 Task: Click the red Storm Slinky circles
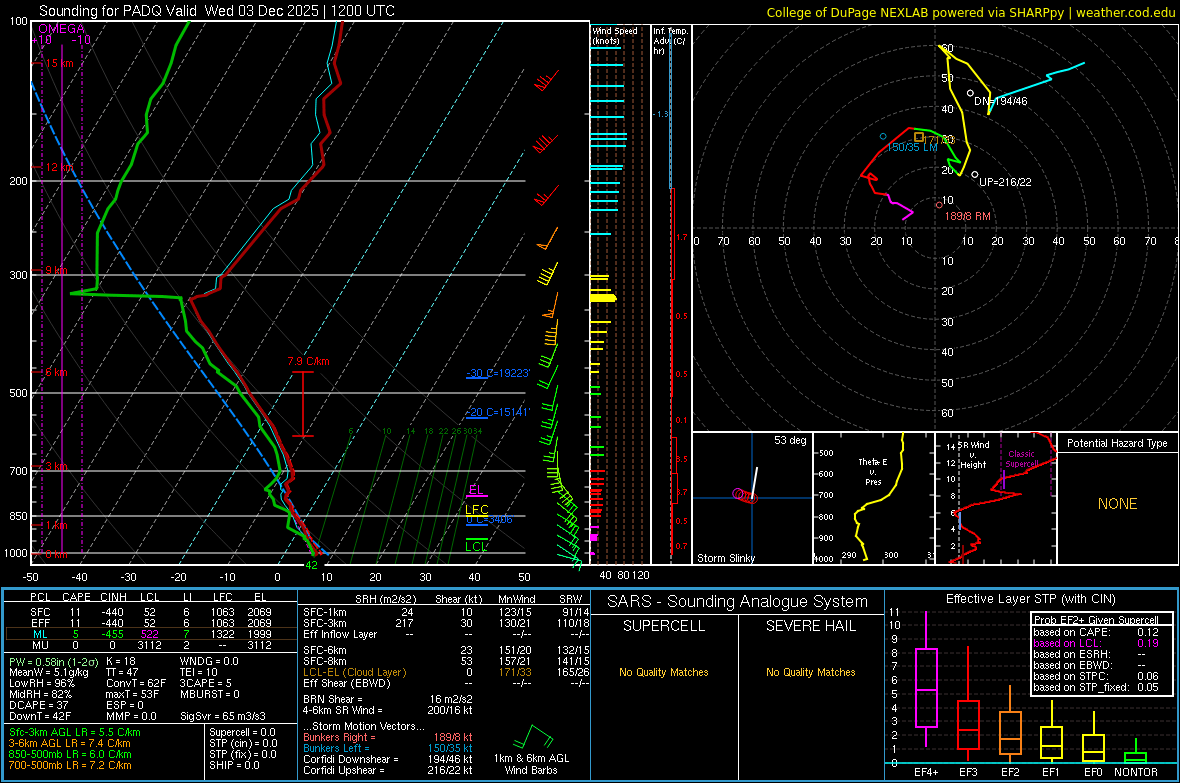pyautogui.click(x=745, y=495)
